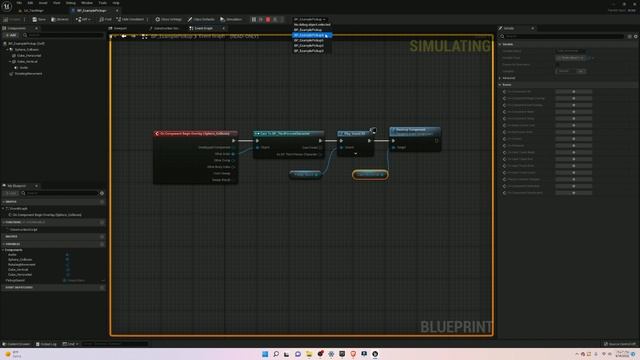
Task: Click the Simulation toolbar button
Action: tap(231, 19)
